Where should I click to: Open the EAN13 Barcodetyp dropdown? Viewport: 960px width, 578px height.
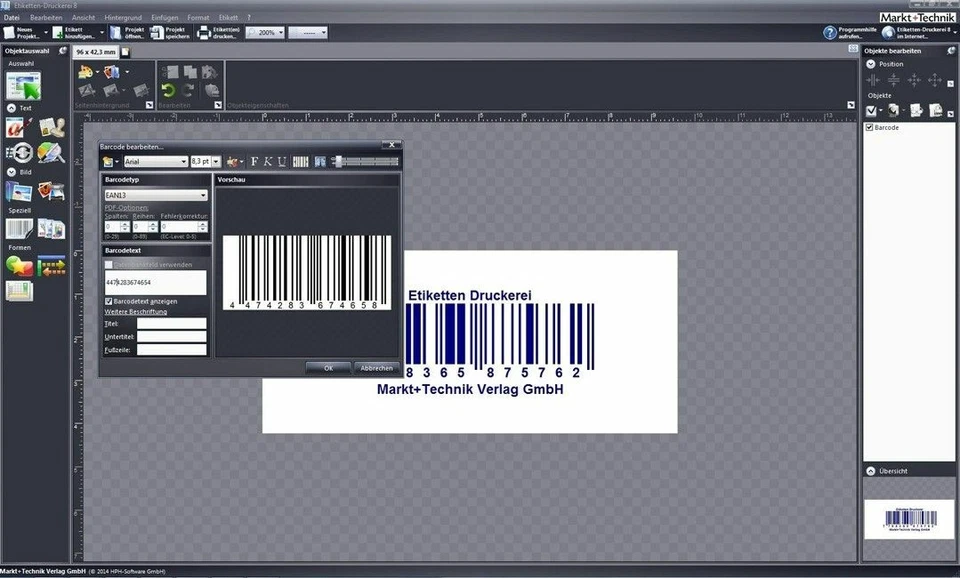pyautogui.click(x=204, y=194)
